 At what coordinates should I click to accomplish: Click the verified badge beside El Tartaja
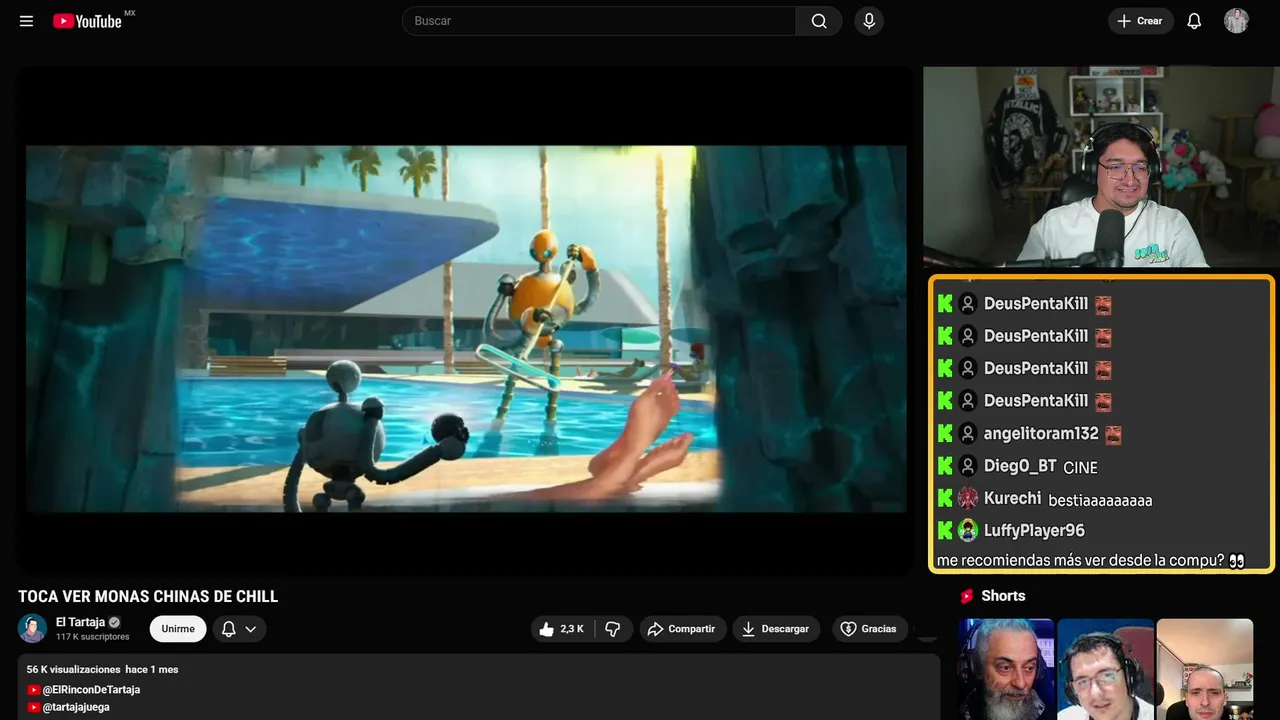[115, 622]
